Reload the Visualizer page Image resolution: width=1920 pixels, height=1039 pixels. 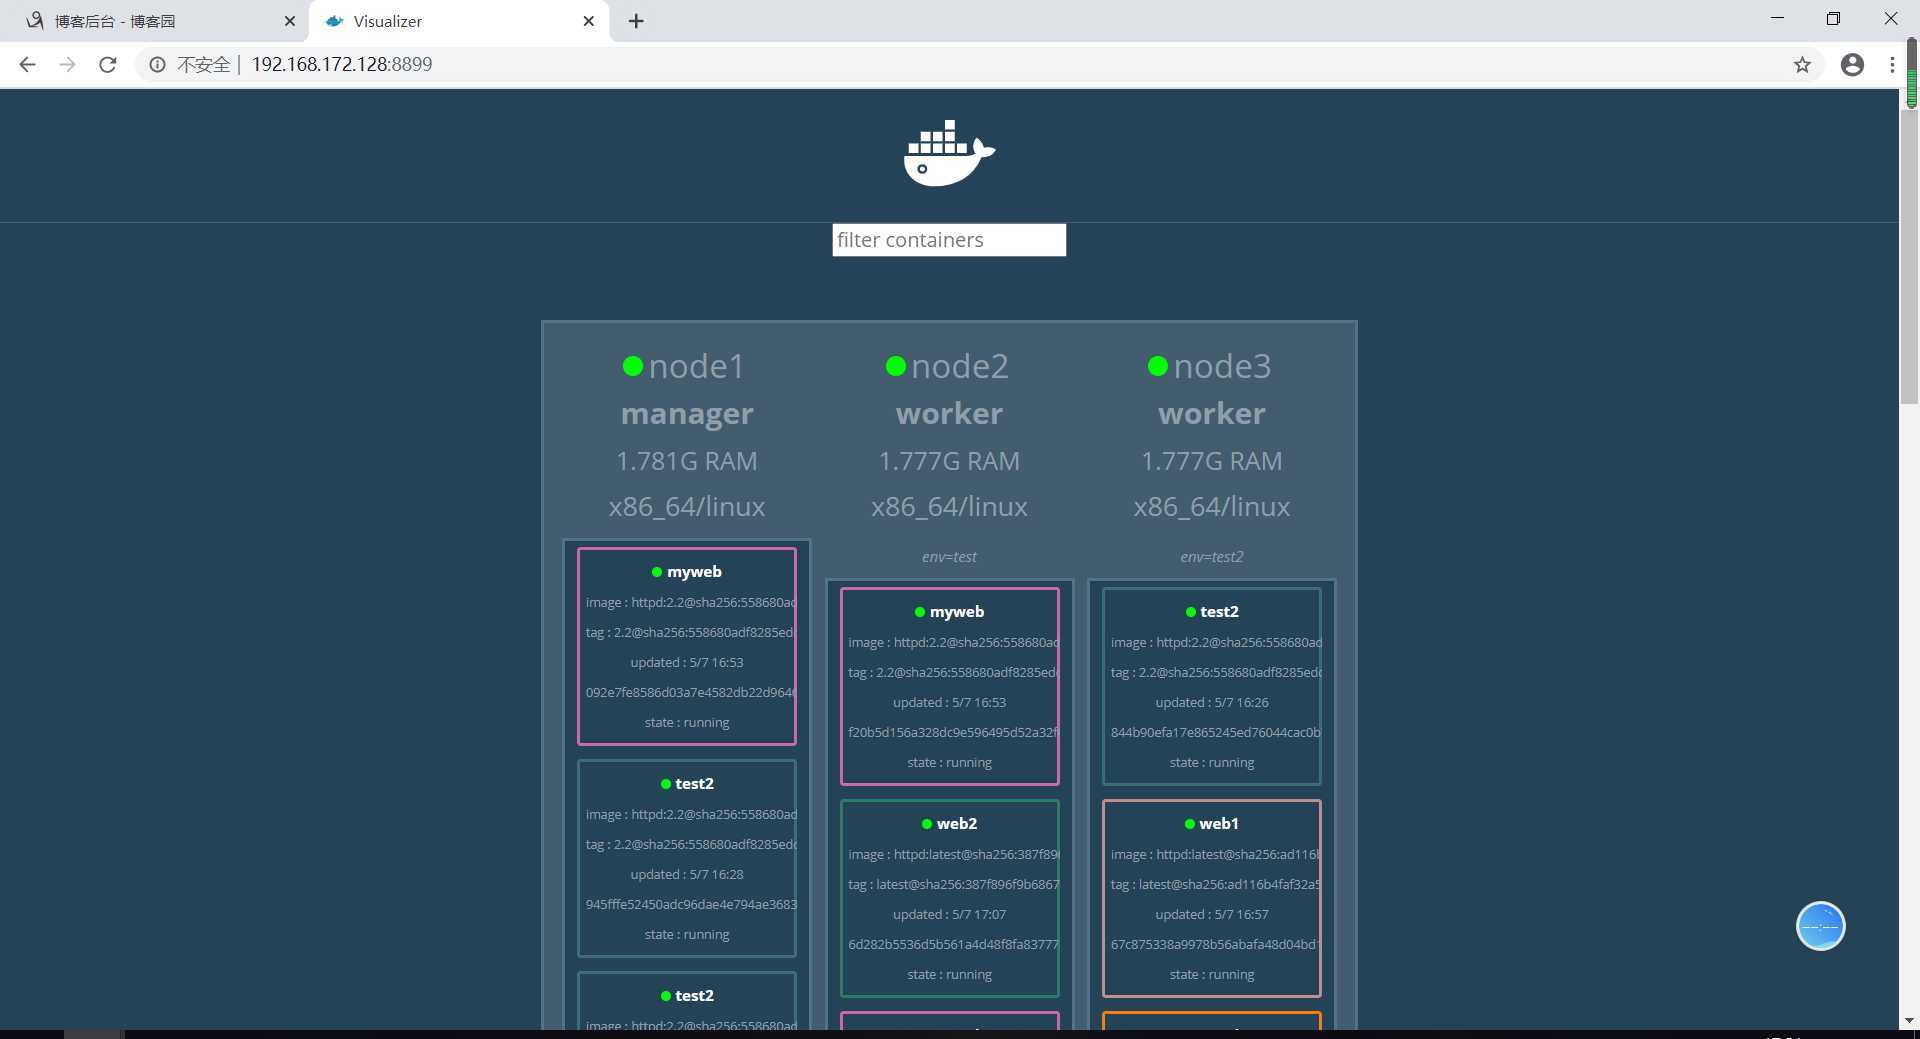click(x=108, y=64)
